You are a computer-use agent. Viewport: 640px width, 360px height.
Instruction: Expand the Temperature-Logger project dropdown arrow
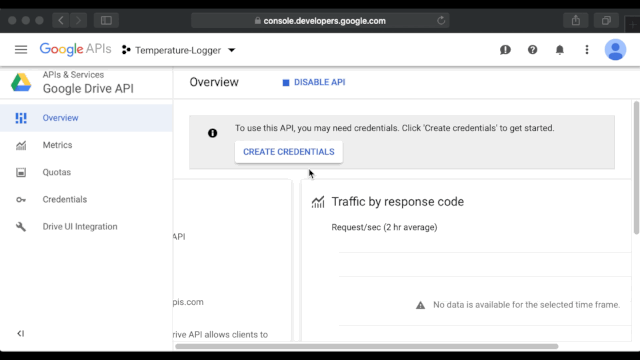pyautogui.click(x=231, y=50)
